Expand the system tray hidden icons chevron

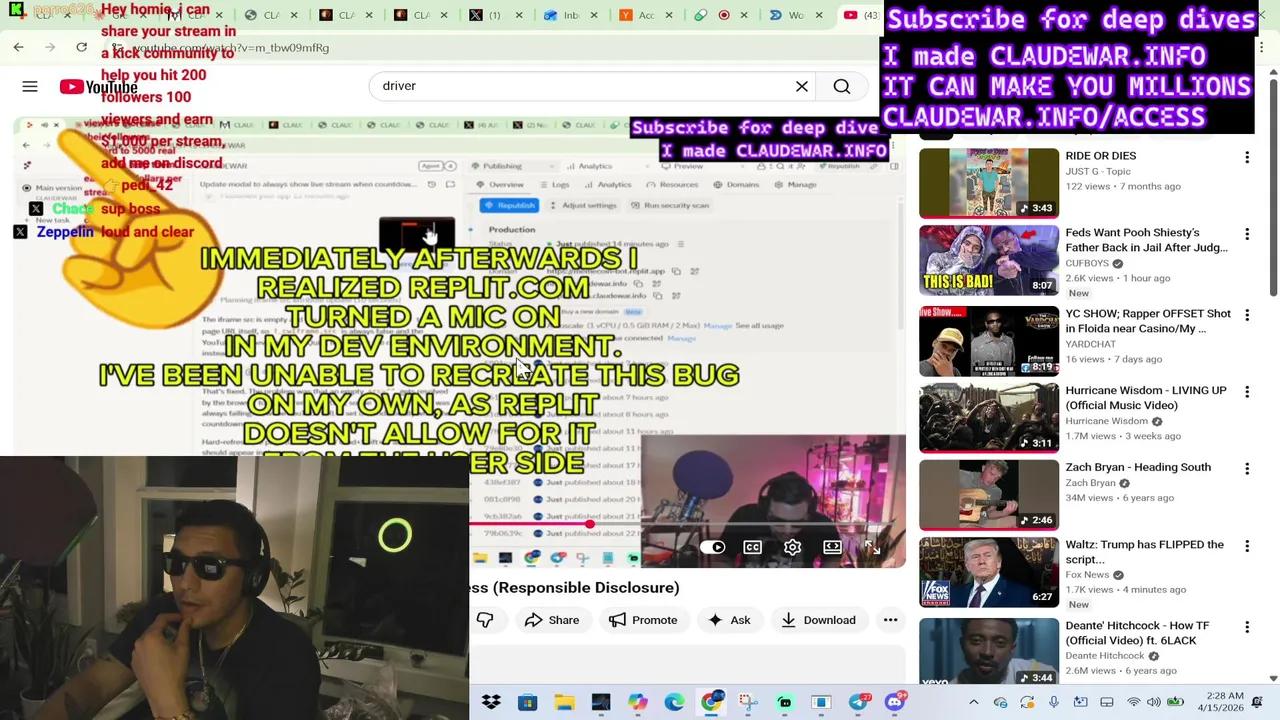(974, 702)
